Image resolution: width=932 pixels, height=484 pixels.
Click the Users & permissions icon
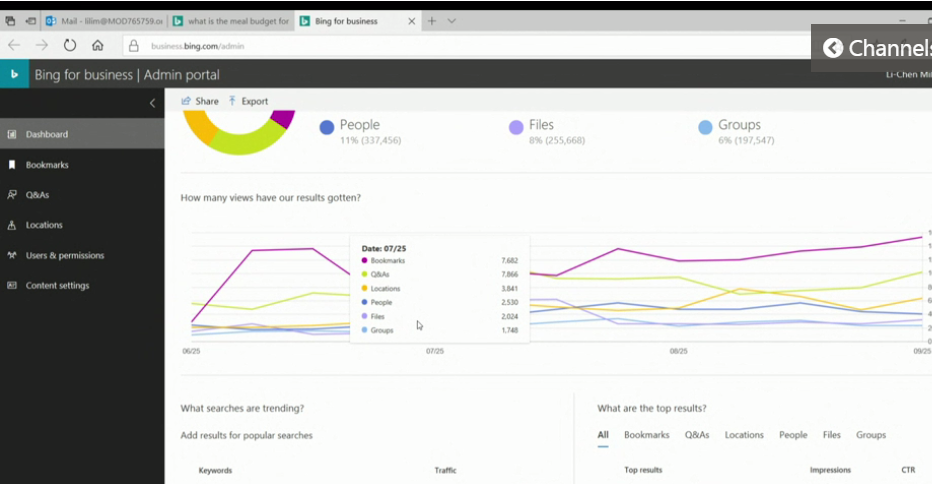12,255
